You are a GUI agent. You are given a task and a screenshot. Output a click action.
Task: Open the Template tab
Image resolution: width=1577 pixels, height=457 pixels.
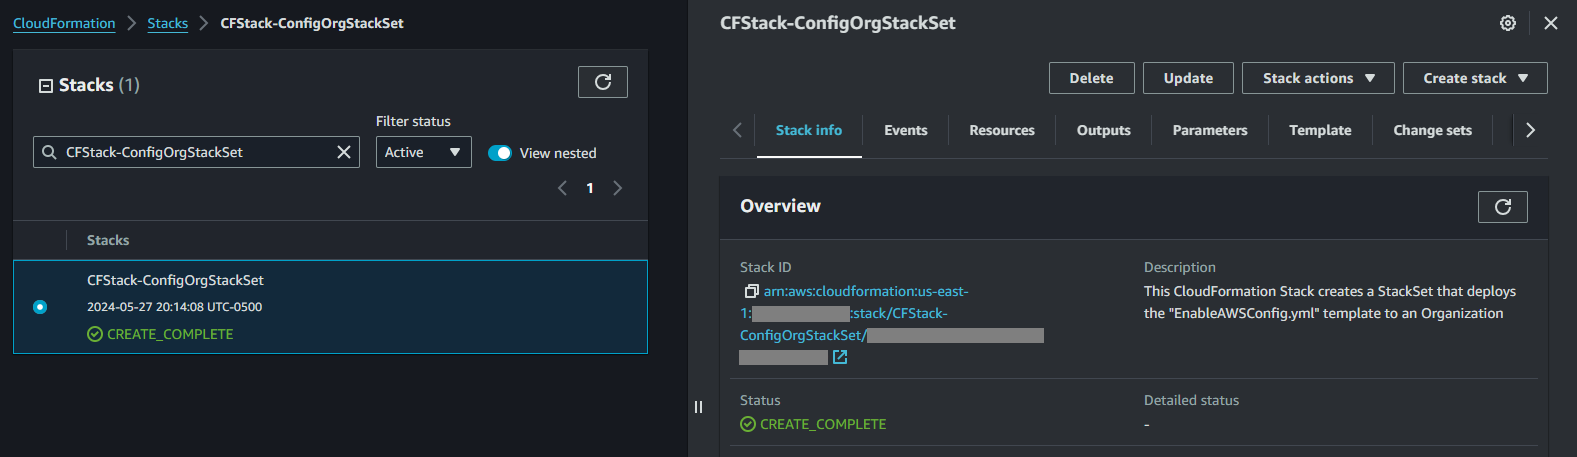click(x=1319, y=130)
